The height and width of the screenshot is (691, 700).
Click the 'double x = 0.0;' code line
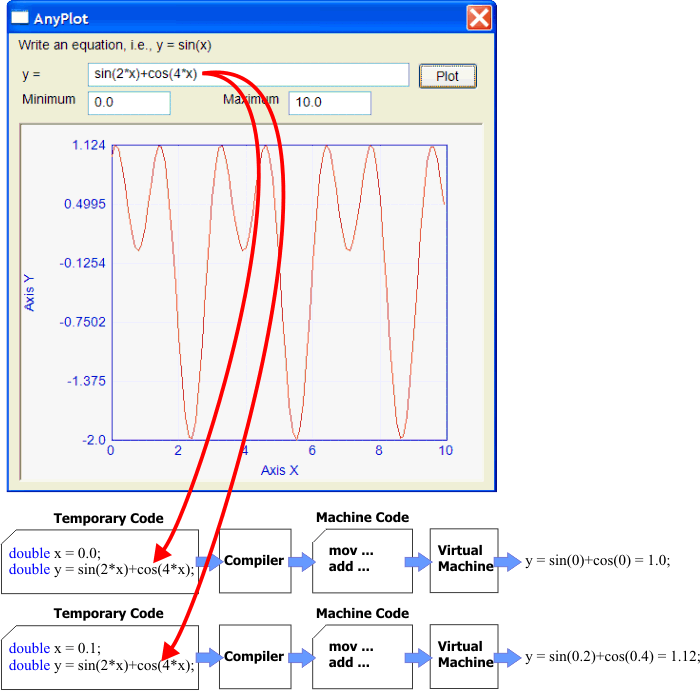[55, 554]
